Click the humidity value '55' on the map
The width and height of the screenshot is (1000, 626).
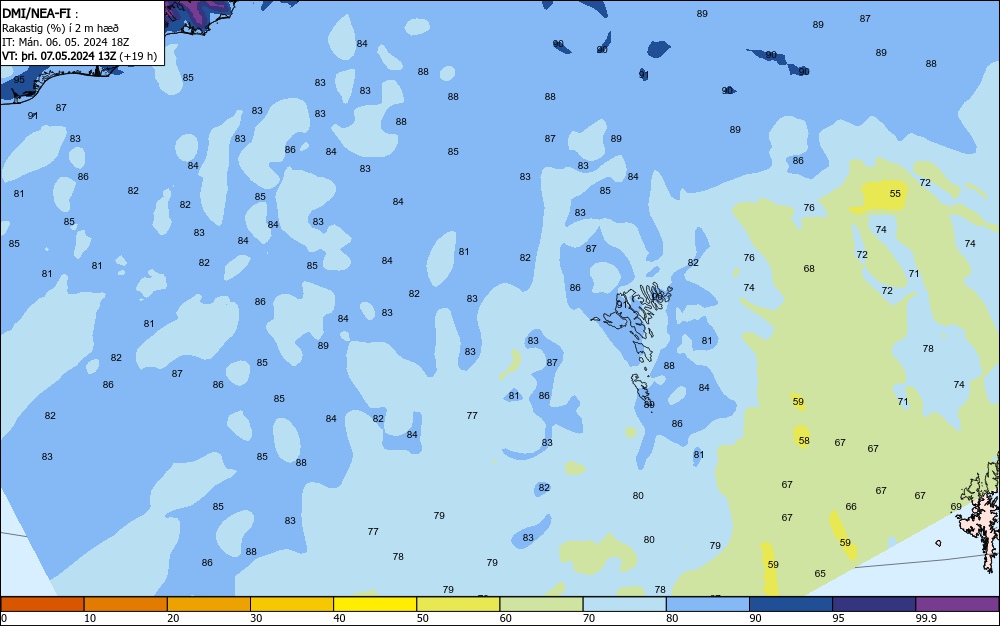895,193
